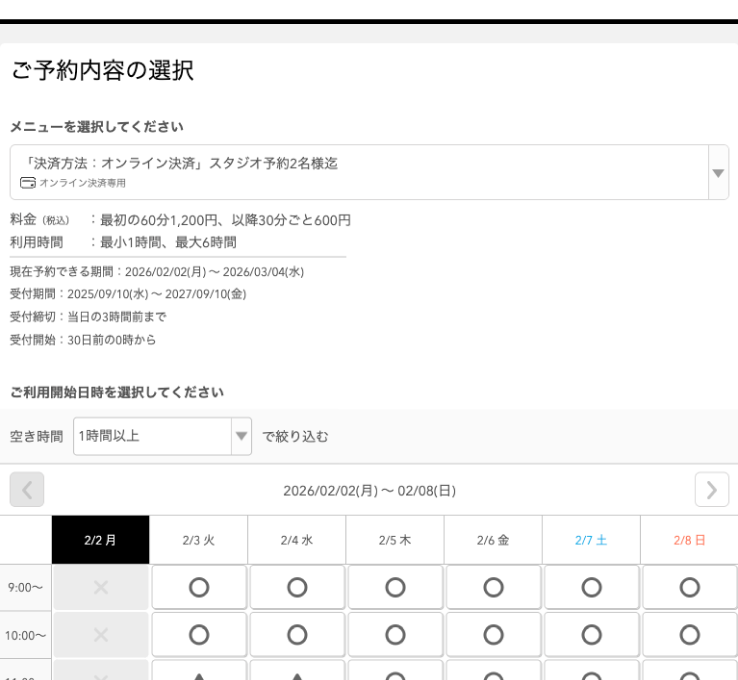Click the オンライン決済専用 card icon
This screenshot has width=738, height=680.
point(28,183)
